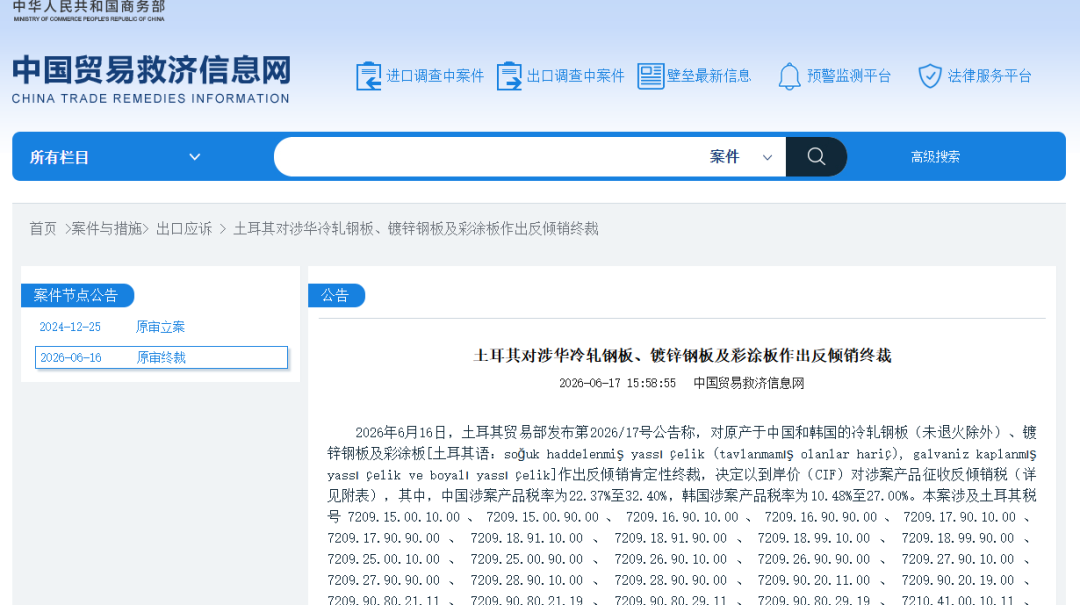Click inside the search input field
This screenshot has width=1080, height=605.
click(489, 157)
